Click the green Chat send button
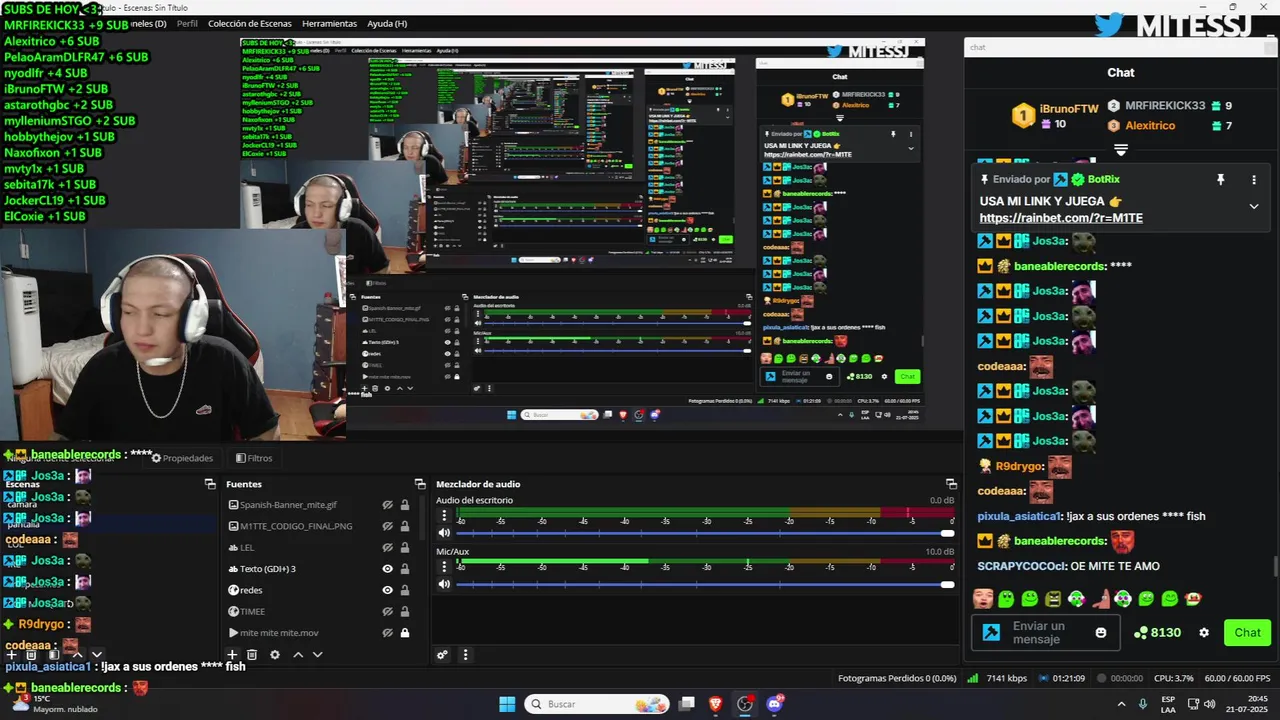The width and height of the screenshot is (1280, 720). tap(1247, 632)
